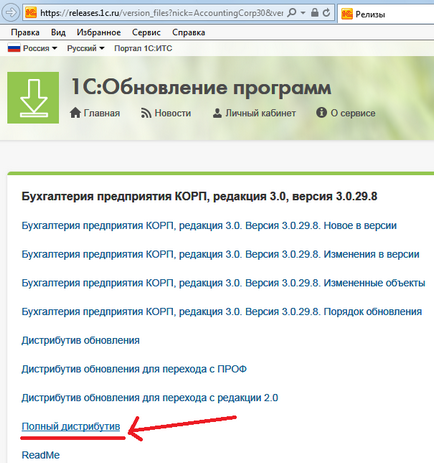The height and width of the screenshot is (463, 434).
Task: Click the browser forward arrow button
Action: click(11, 13)
